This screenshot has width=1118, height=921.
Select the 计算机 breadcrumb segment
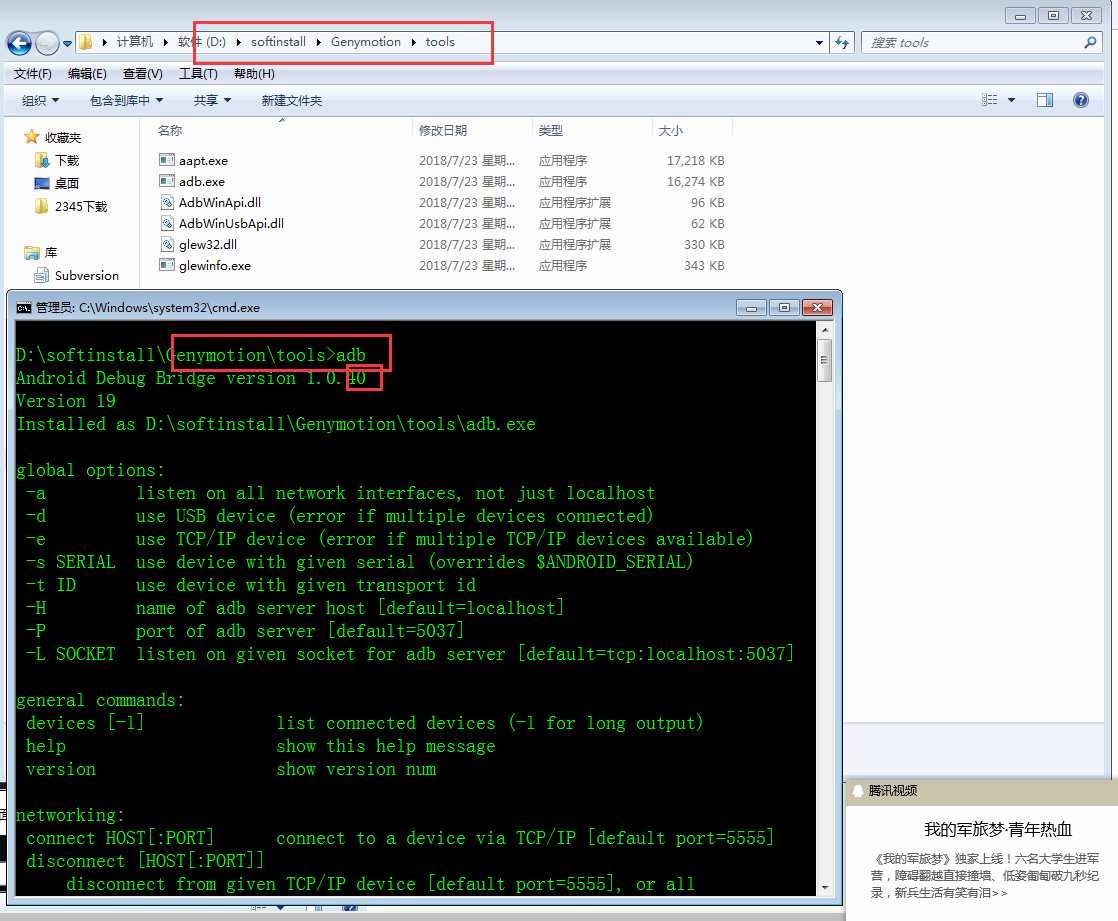click(x=135, y=42)
